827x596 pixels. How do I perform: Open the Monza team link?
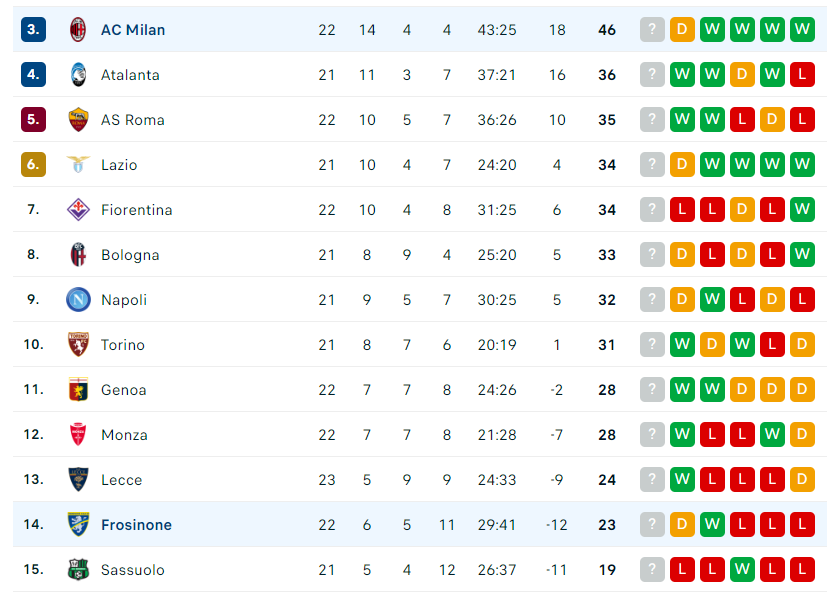click(x=124, y=435)
